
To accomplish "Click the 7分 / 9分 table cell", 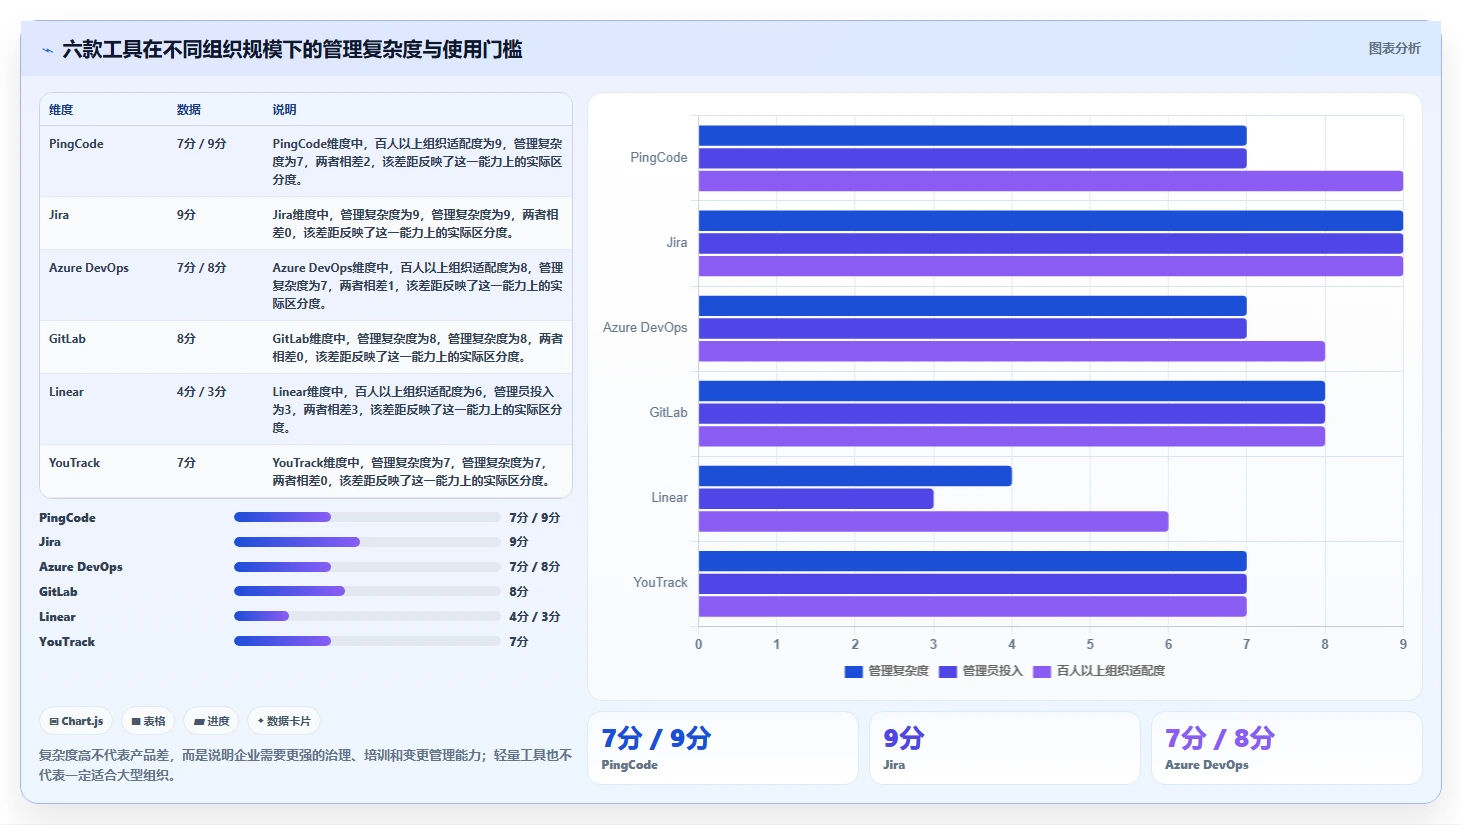I will [x=202, y=144].
